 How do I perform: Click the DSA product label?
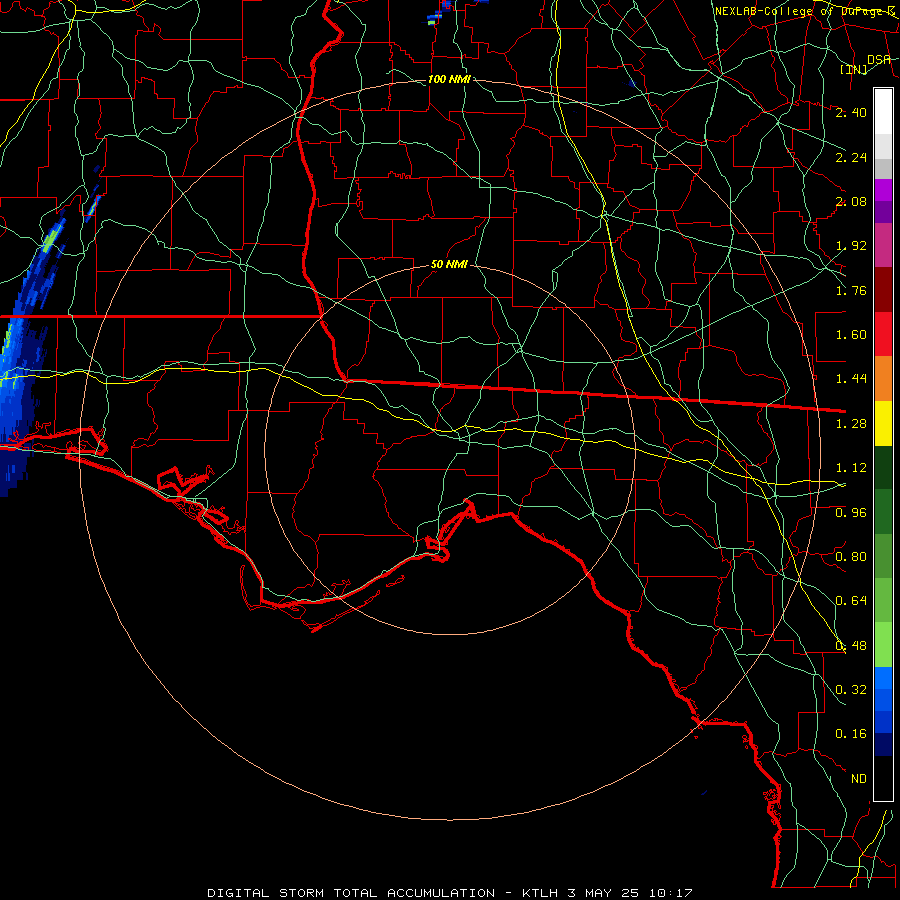(878, 60)
